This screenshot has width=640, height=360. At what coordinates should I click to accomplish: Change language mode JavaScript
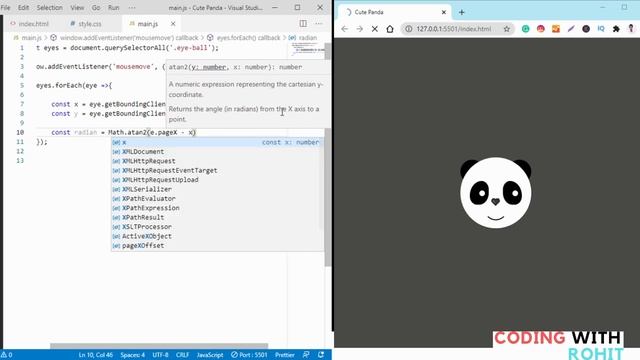(x=210, y=355)
